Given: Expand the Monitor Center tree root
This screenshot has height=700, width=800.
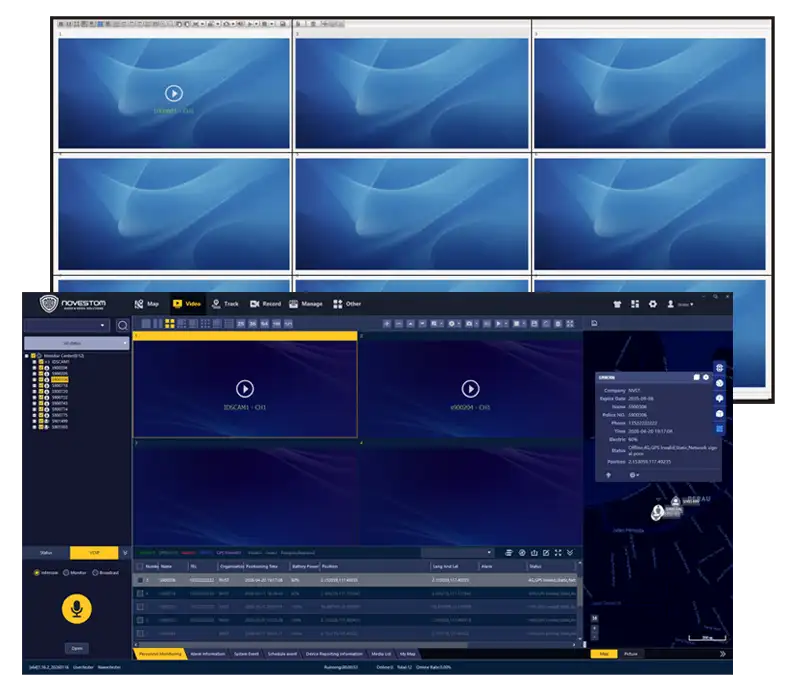Looking at the screenshot, I should click(x=27, y=356).
